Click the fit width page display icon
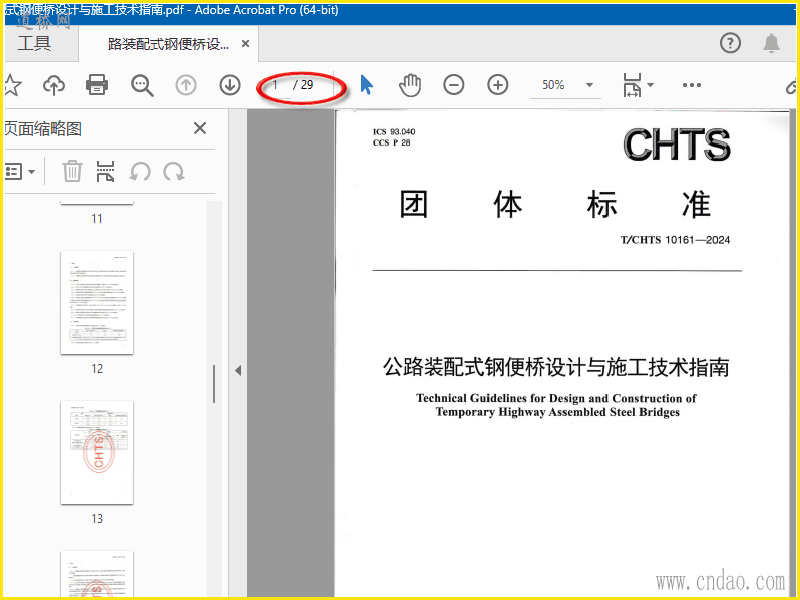Image resolution: width=800 pixels, height=600 pixels. [632, 85]
